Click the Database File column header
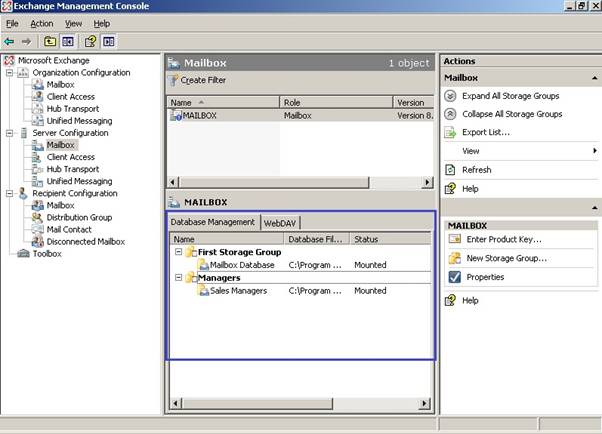Viewport: 602px width, 434px height. coord(317,239)
